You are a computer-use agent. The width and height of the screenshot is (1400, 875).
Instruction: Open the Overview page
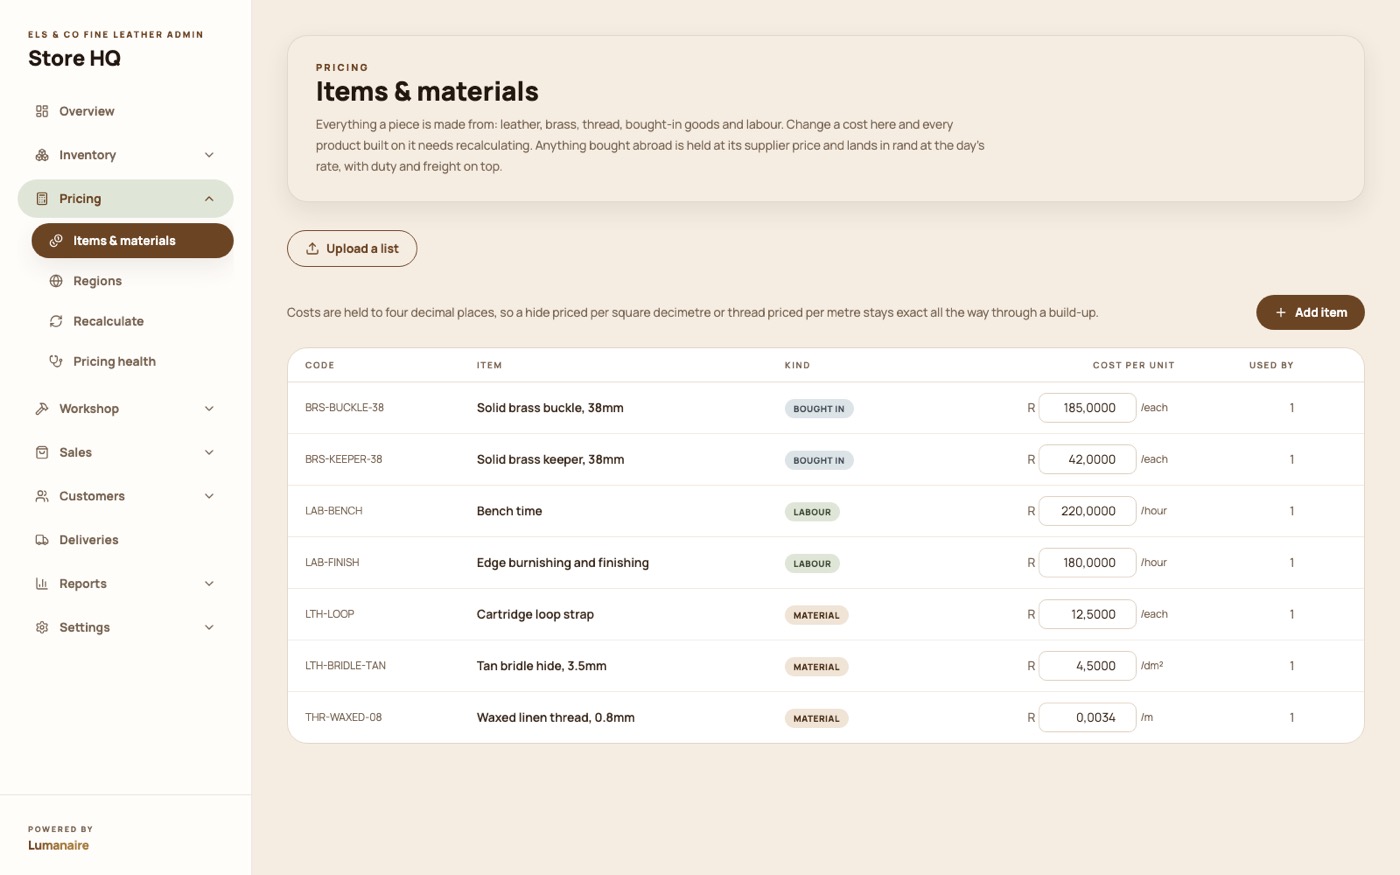[x=125, y=111]
